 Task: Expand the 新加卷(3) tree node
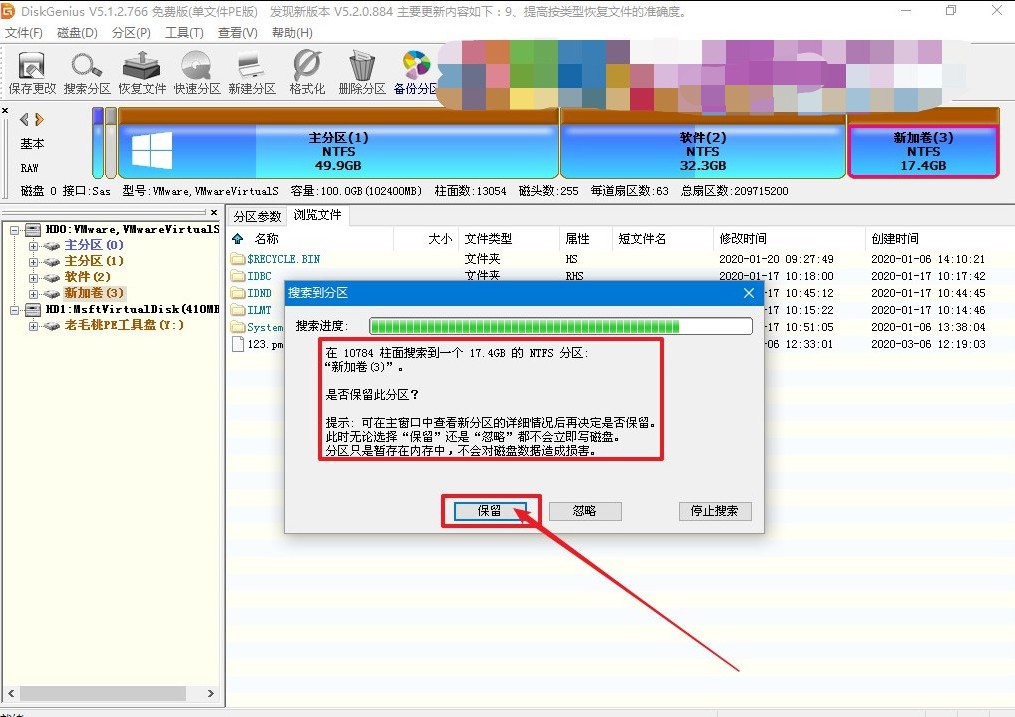tap(33, 294)
